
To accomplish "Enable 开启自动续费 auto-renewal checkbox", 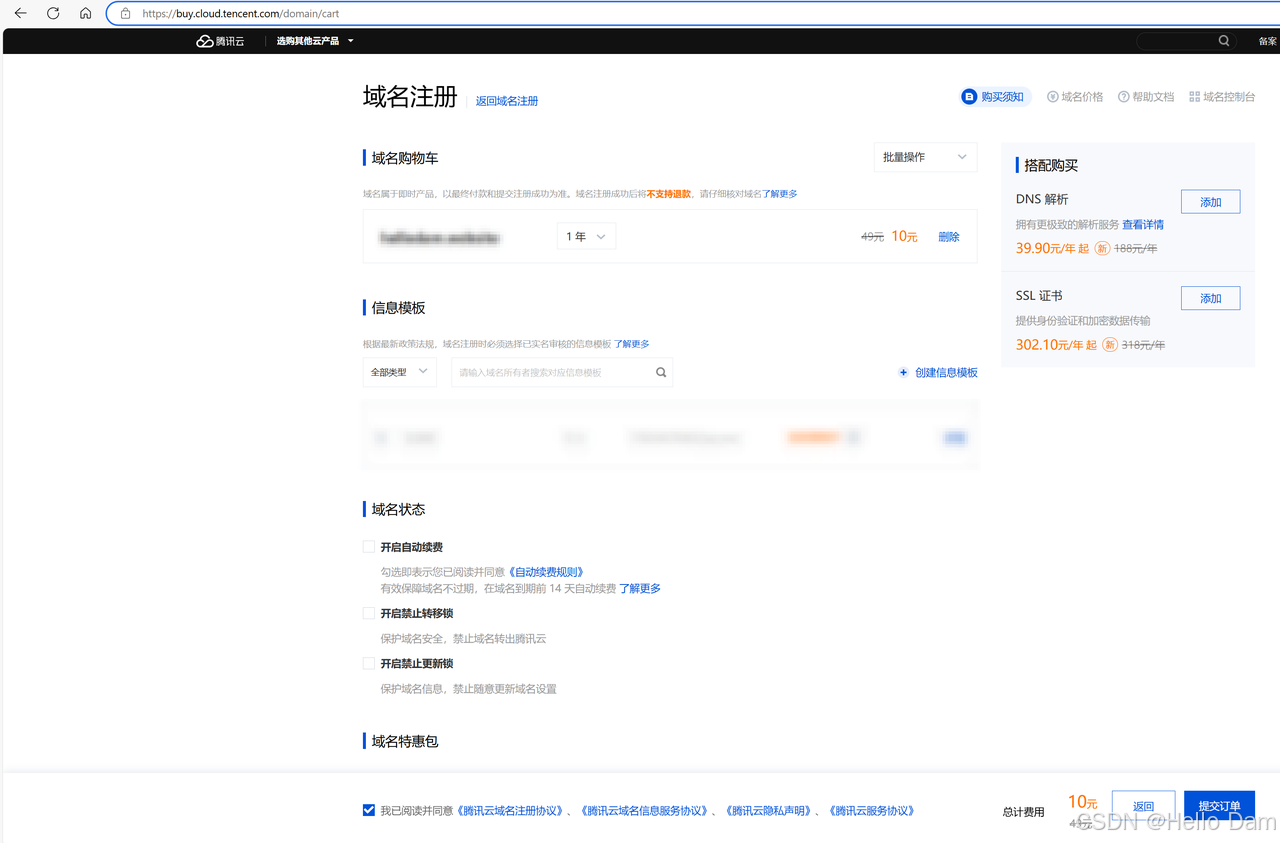I will (369, 546).
